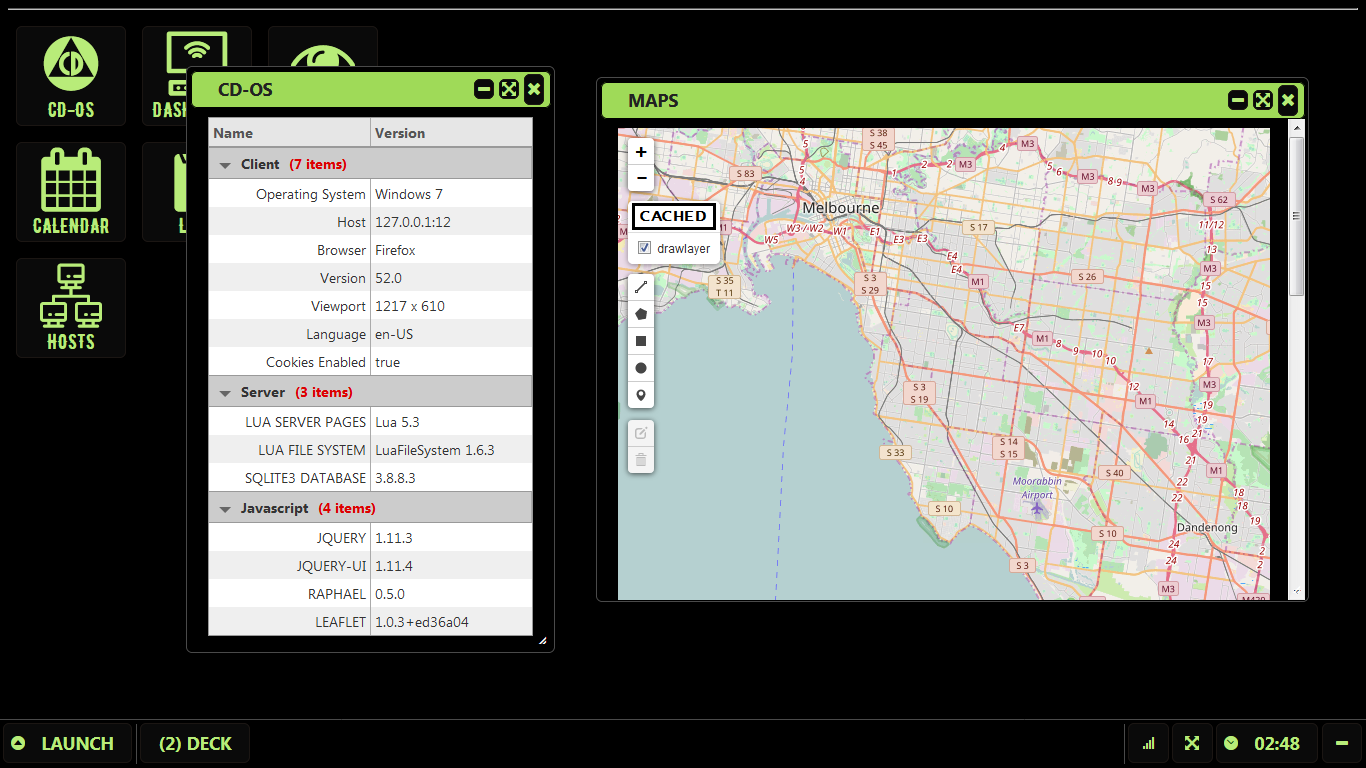The height and width of the screenshot is (768, 1366).
Task: Click the Maps window vertical scrollbar
Action: coord(1296,216)
